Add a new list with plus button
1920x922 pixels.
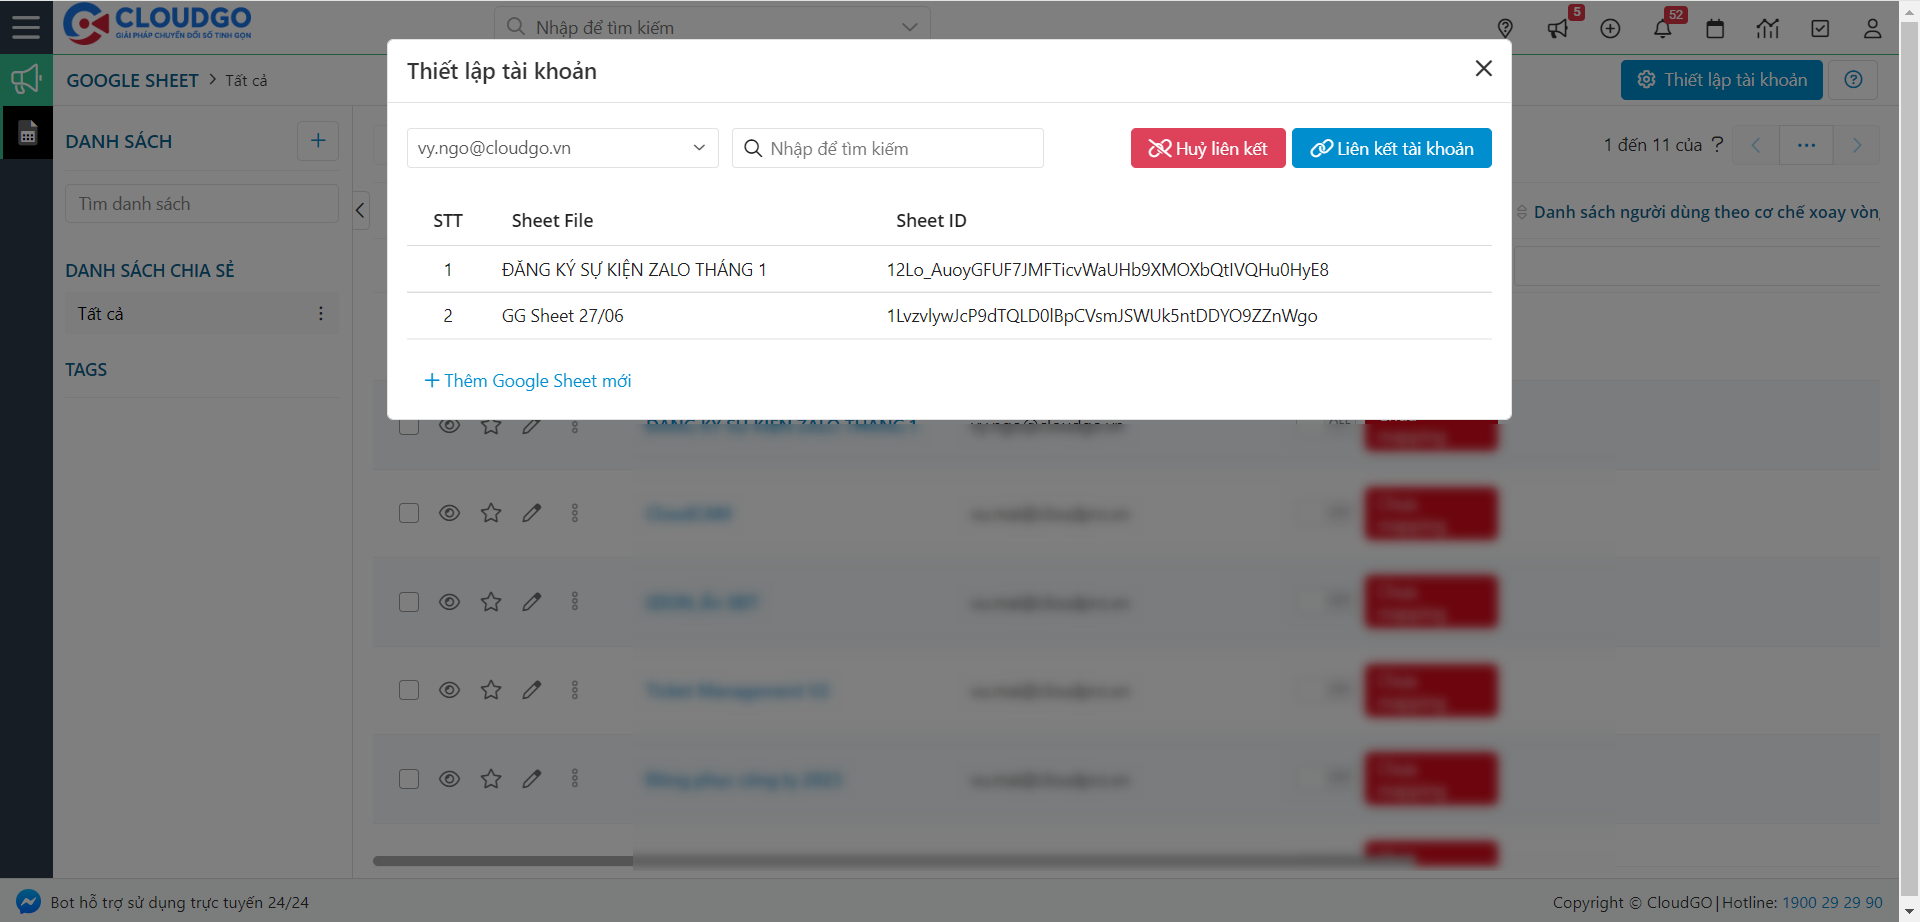point(318,141)
